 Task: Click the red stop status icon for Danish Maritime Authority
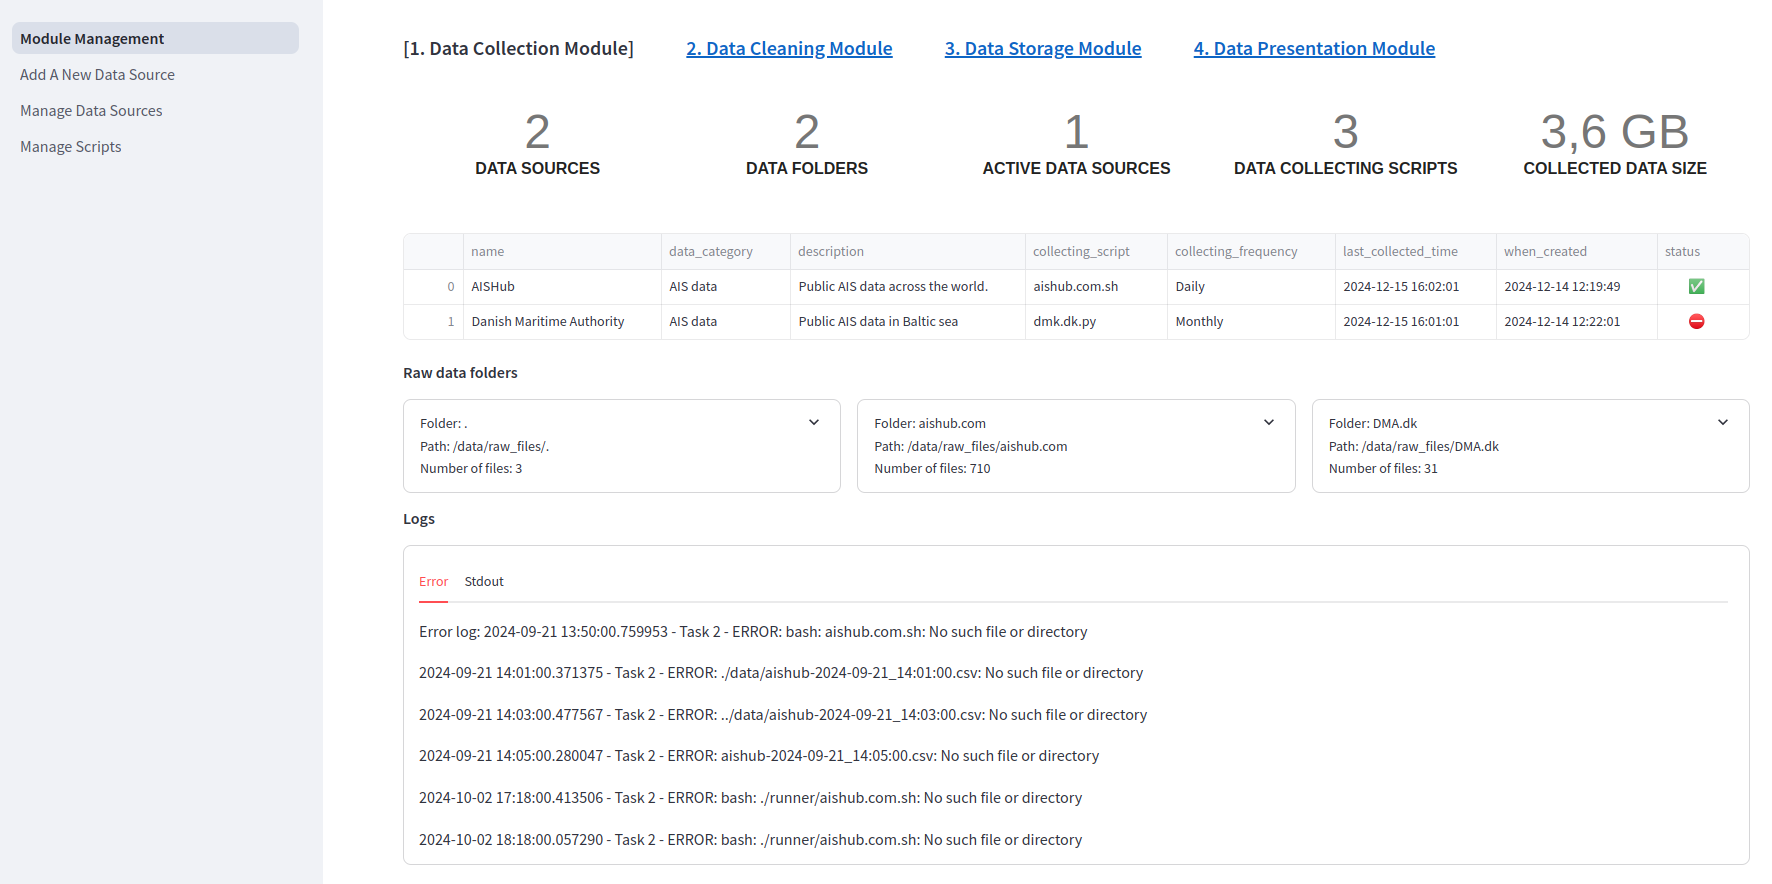1696,322
